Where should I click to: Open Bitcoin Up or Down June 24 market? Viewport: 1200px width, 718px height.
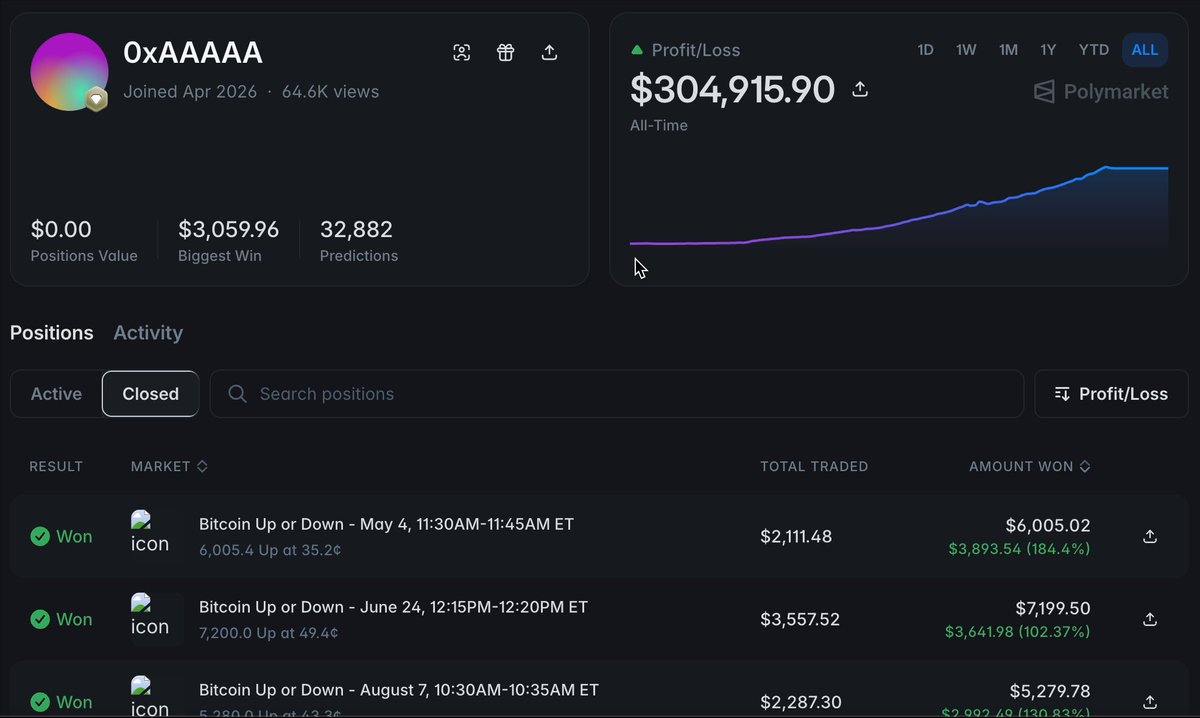coord(393,607)
